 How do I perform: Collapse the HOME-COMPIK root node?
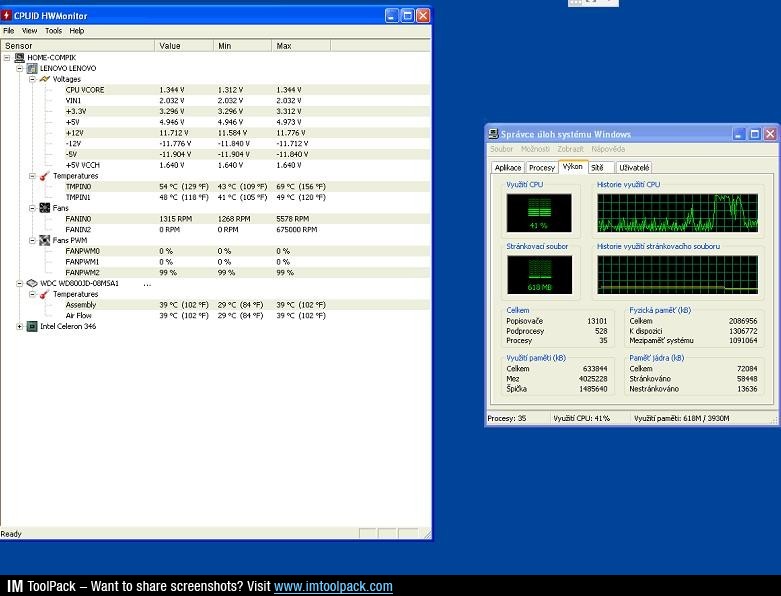[x=7, y=58]
